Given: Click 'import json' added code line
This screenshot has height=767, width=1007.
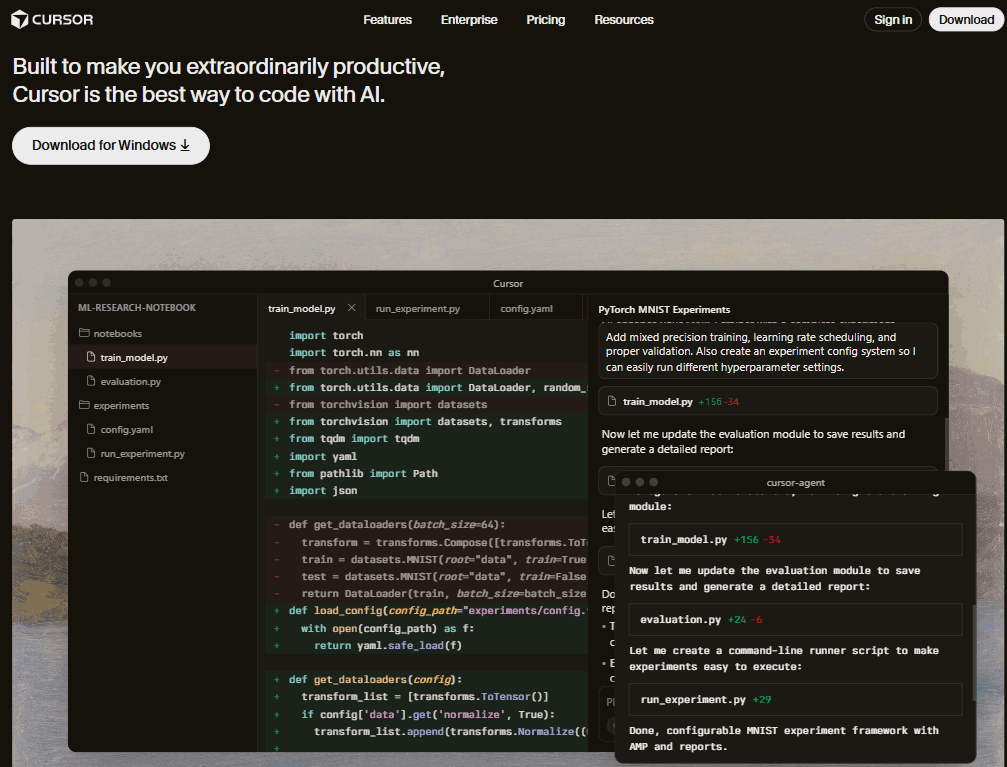Looking at the screenshot, I should [x=322, y=490].
